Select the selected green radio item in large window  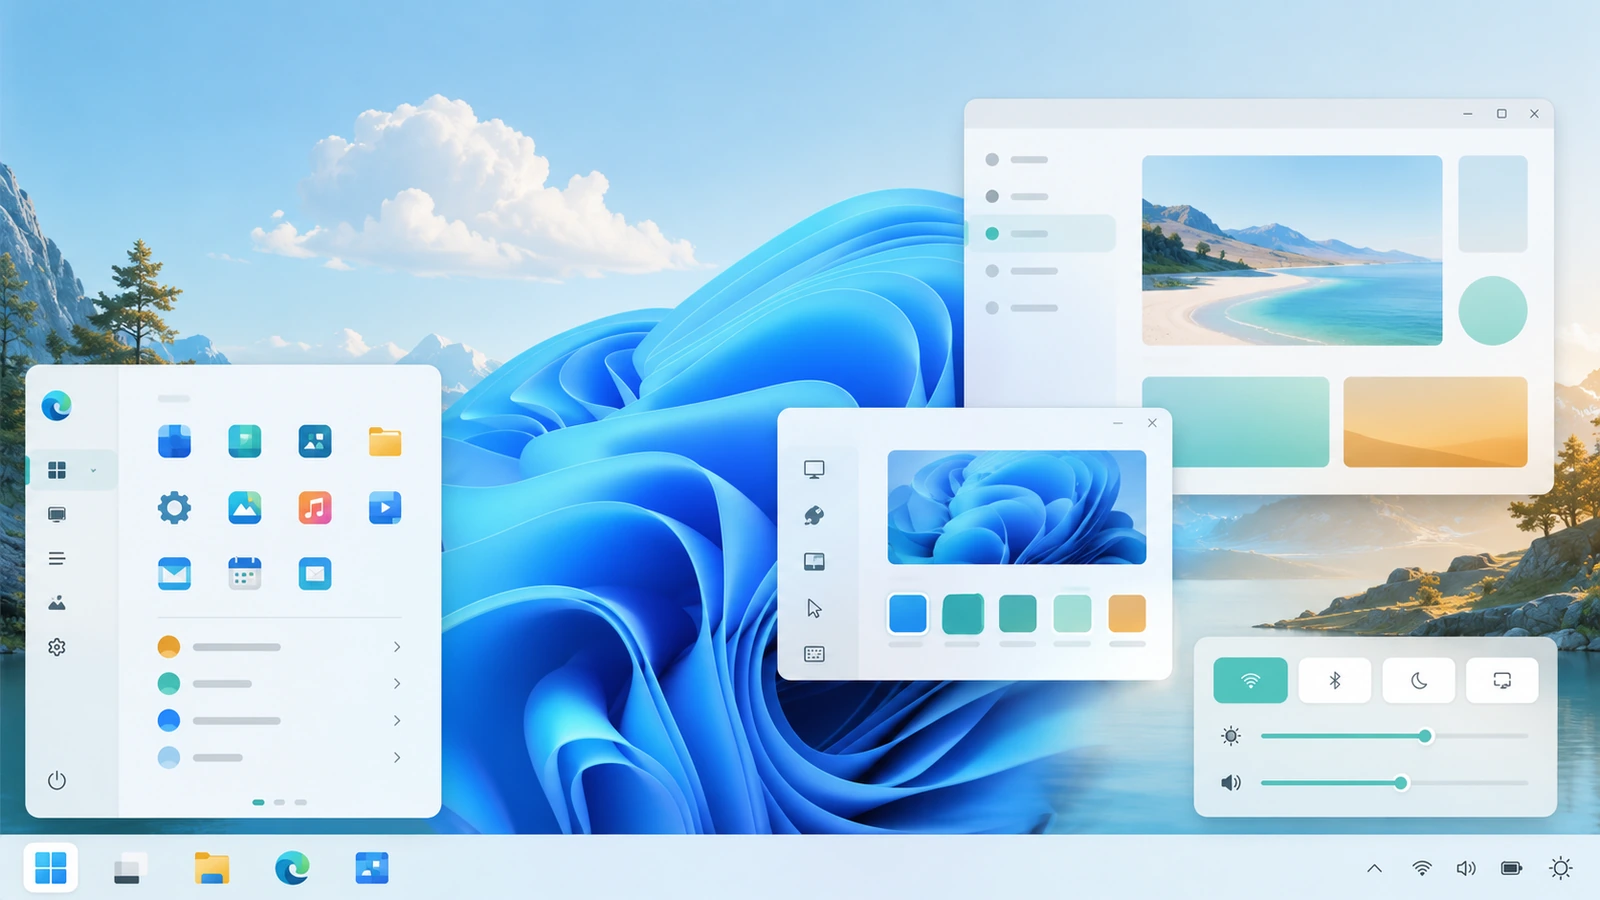(992, 234)
